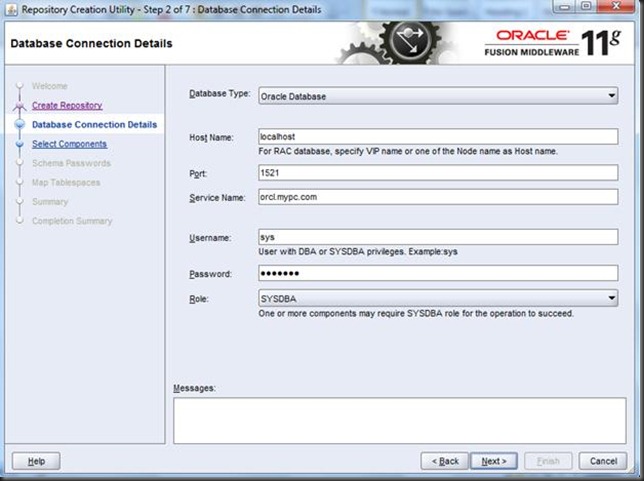The height and width of the screenshot is (481, 644).
Task: Select the Database Connection Details step
Action: click(94, 124)
